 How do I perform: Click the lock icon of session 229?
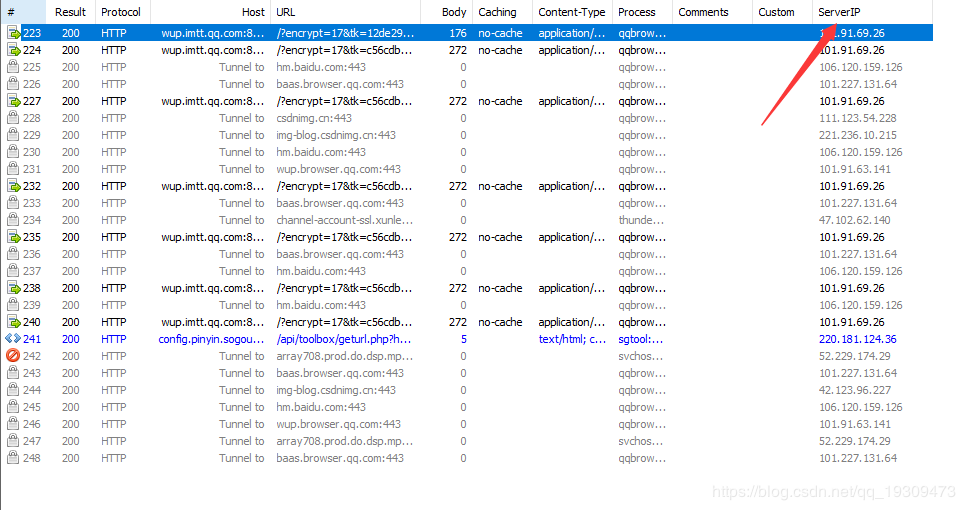coord(13,135)
